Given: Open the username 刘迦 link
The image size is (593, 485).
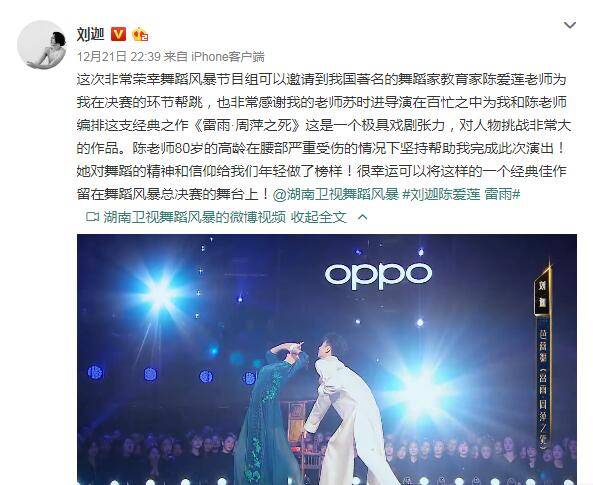Looking at the screenshot, I should click(x=90, y=34).
